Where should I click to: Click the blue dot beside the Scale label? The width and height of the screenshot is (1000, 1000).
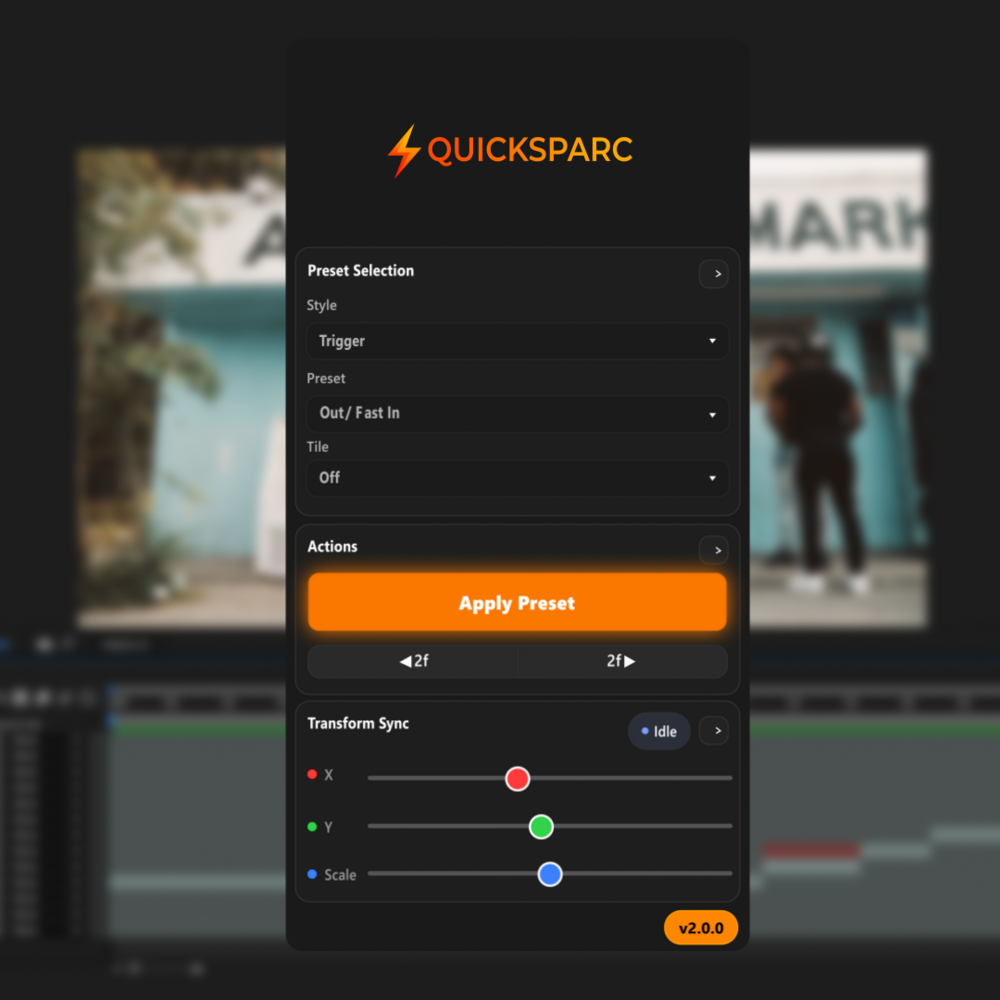click(x=312, y=874)
